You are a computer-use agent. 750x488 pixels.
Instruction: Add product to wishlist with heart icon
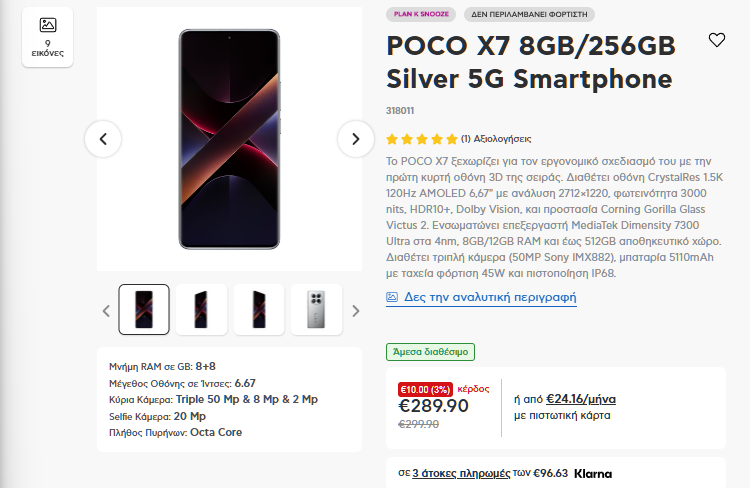click(717, 40)
